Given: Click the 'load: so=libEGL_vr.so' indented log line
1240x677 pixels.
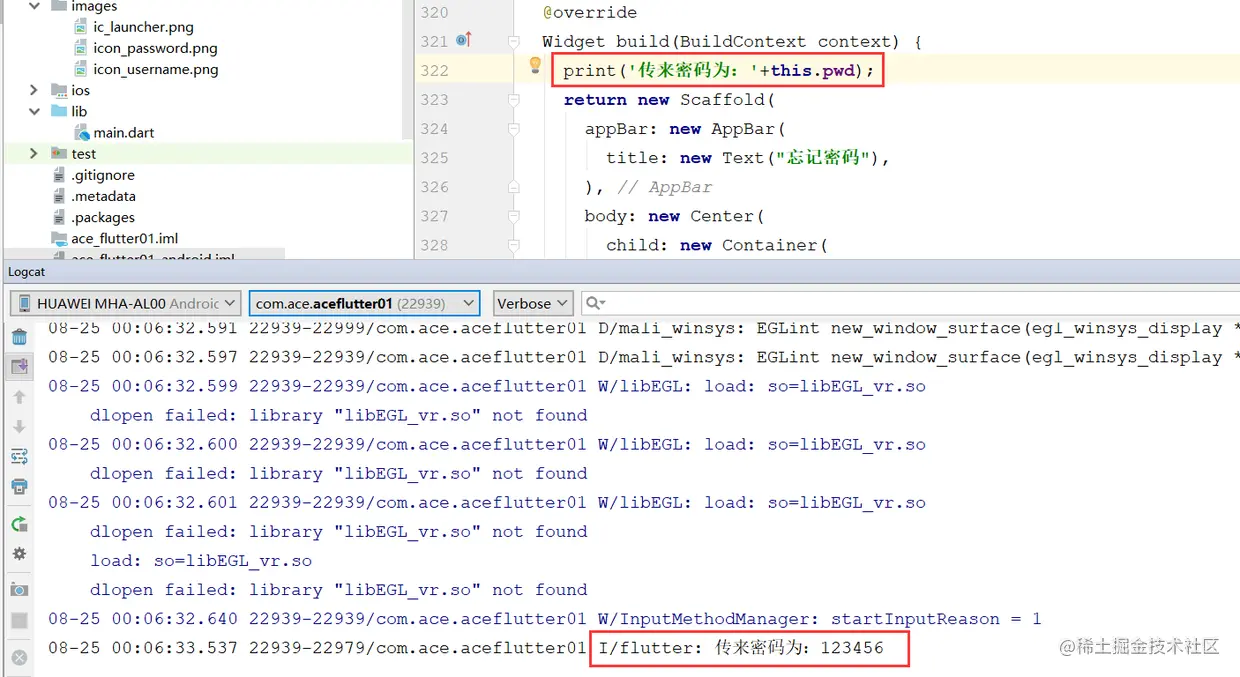Looking at the screenshot, I should (201, 561).
